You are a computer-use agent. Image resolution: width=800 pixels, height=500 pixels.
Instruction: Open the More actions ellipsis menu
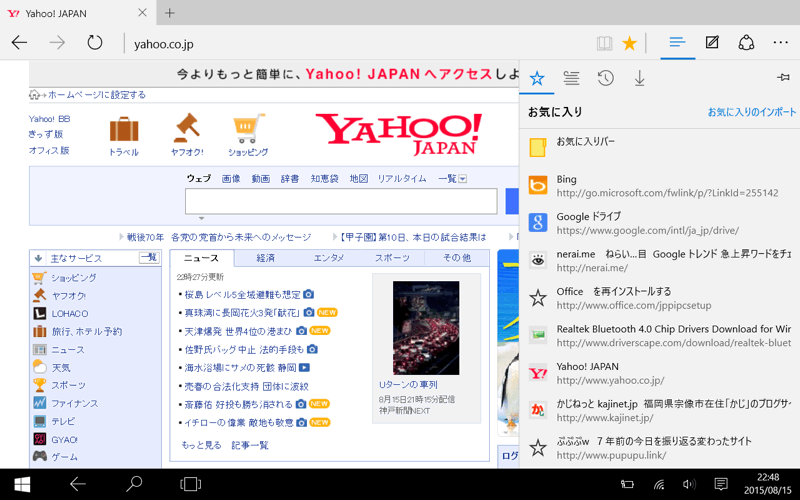(x=780, y=43)
